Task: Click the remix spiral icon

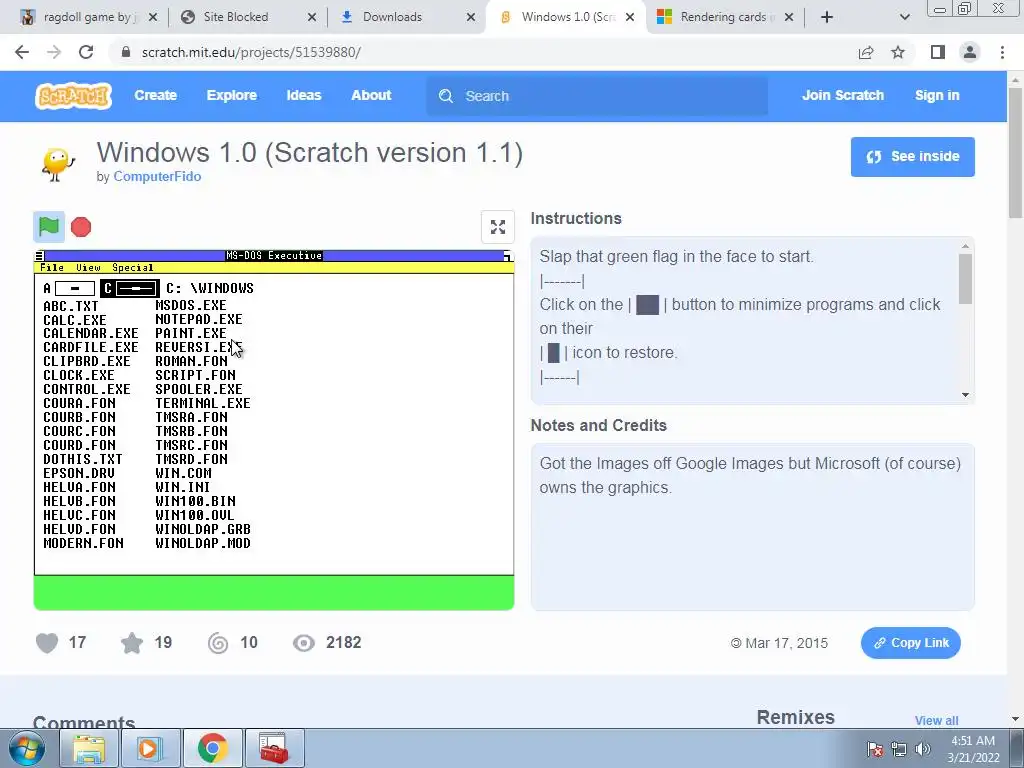Action: point(218,643)
